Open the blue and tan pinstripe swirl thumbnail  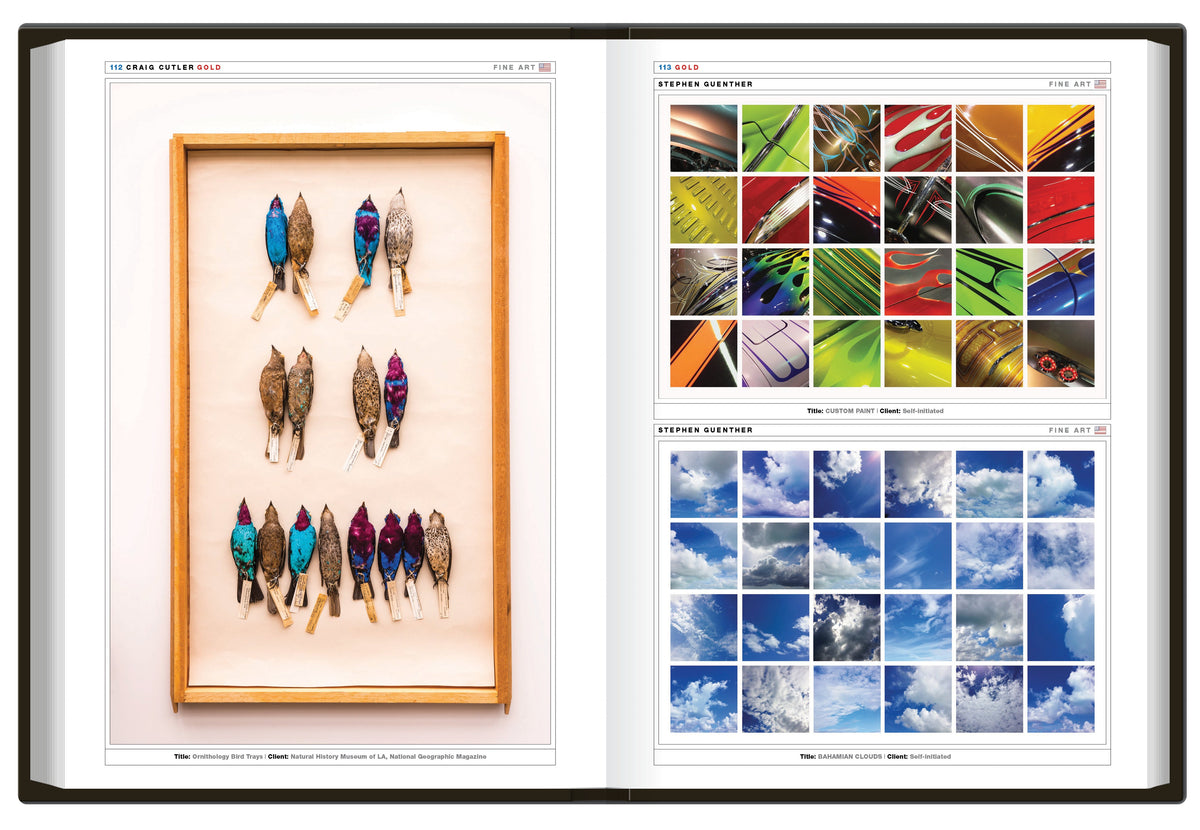point(846,138)
